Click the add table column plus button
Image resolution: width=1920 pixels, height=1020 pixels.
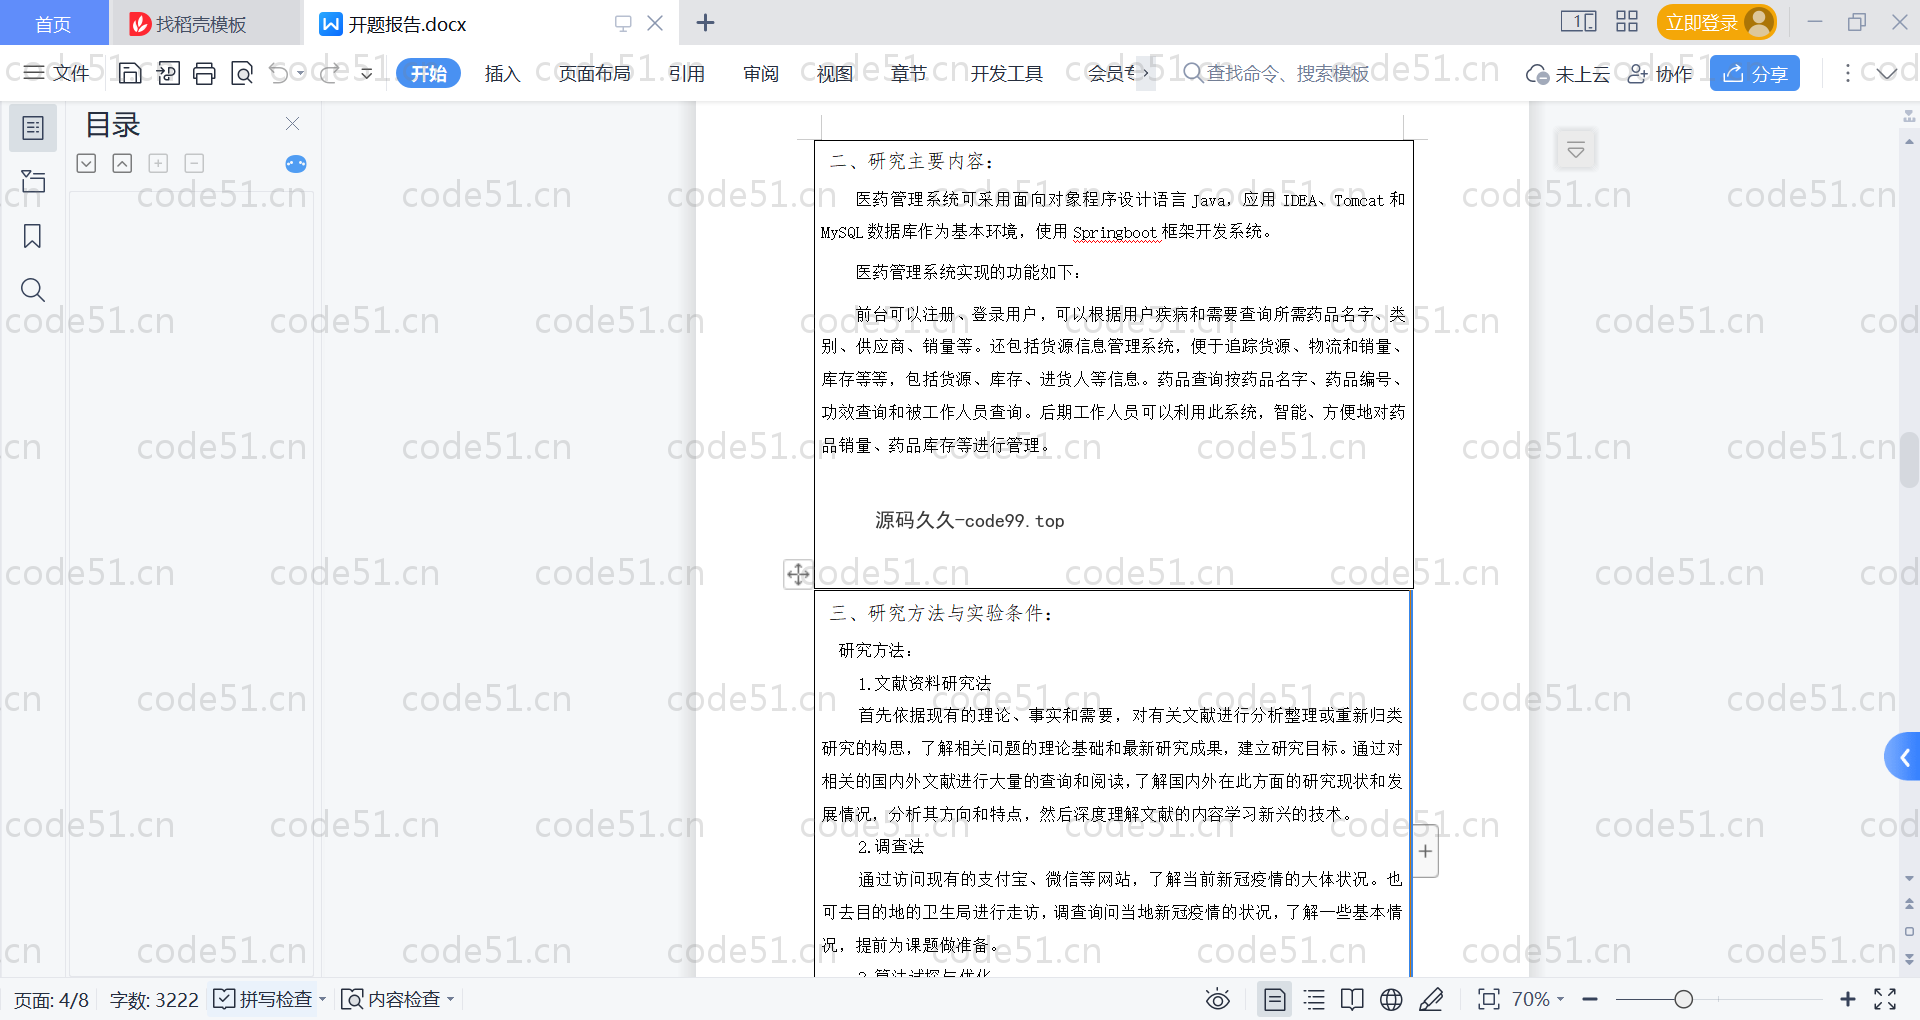pos(1426,851)
